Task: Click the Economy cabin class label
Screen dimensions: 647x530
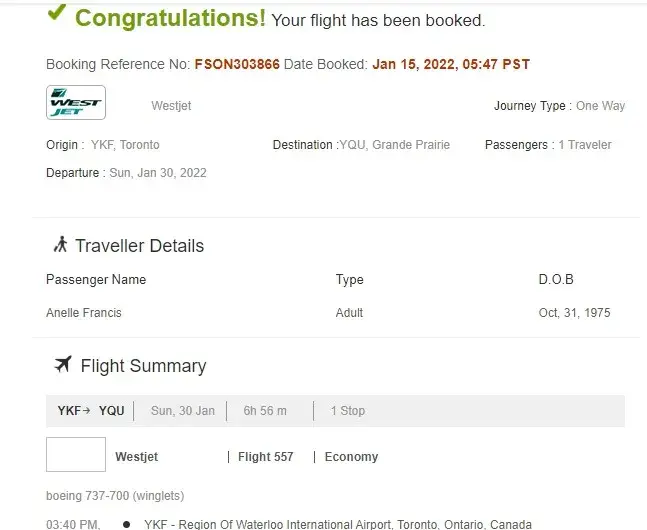Action: point(351,457)
